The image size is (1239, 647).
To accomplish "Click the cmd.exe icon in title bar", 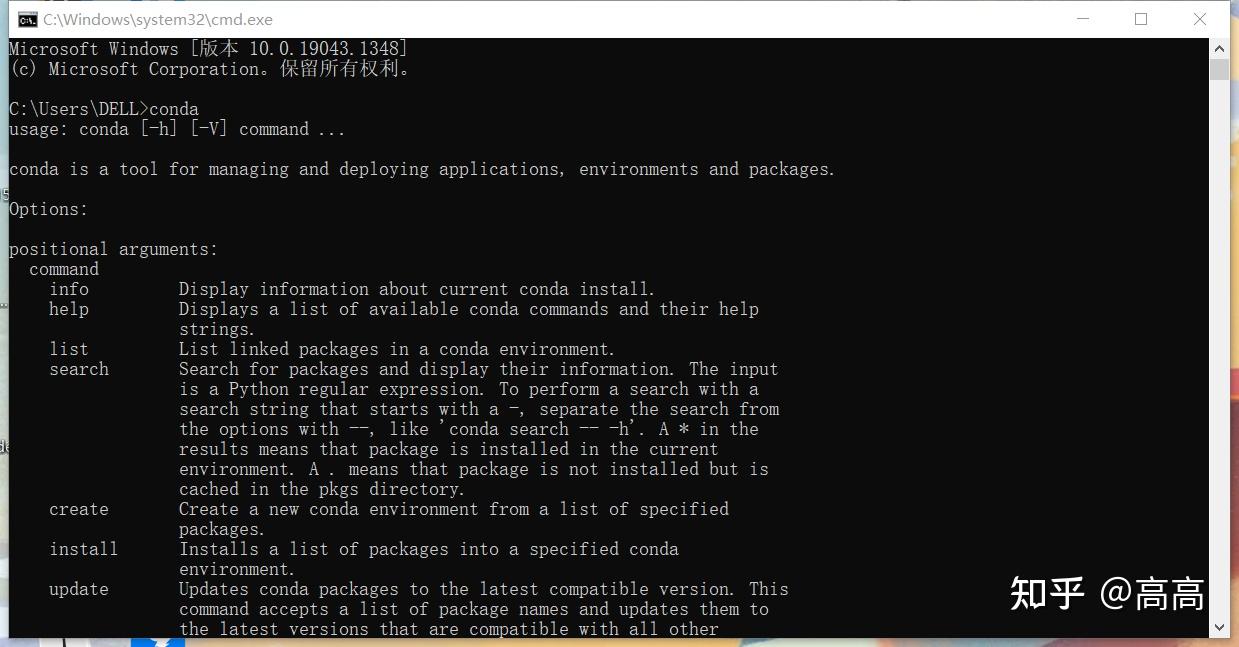I will click(27, 19).
